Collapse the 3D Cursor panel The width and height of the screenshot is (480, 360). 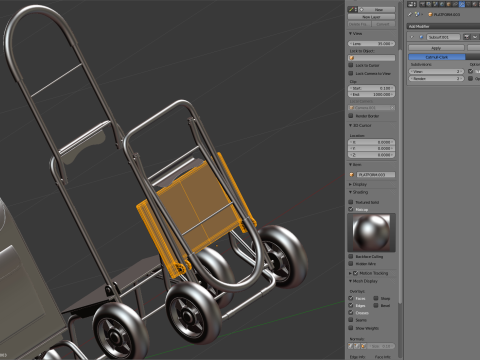pos(351,125)
